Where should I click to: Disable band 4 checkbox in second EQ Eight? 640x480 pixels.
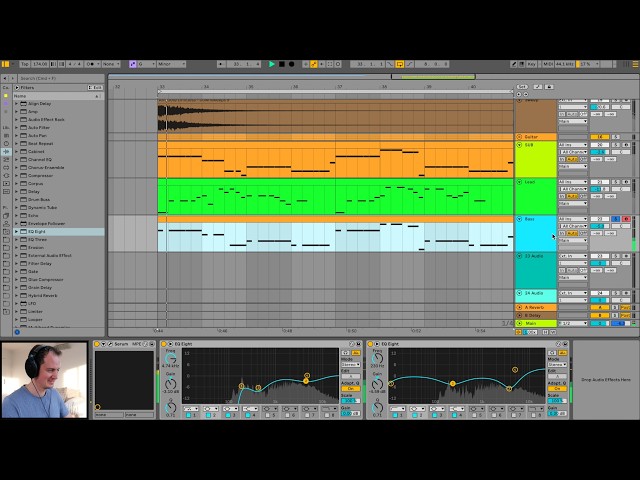(x=454, y=415)
